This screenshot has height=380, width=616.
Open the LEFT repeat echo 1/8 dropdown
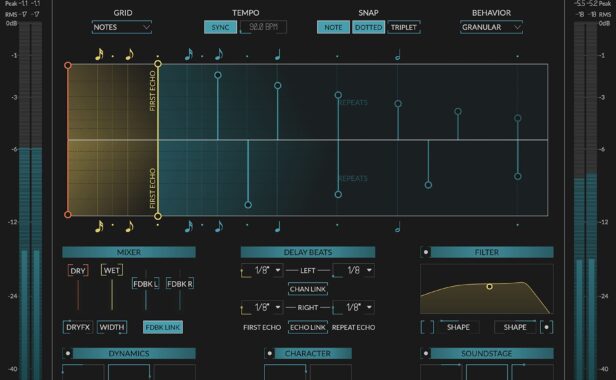(354, 270)
